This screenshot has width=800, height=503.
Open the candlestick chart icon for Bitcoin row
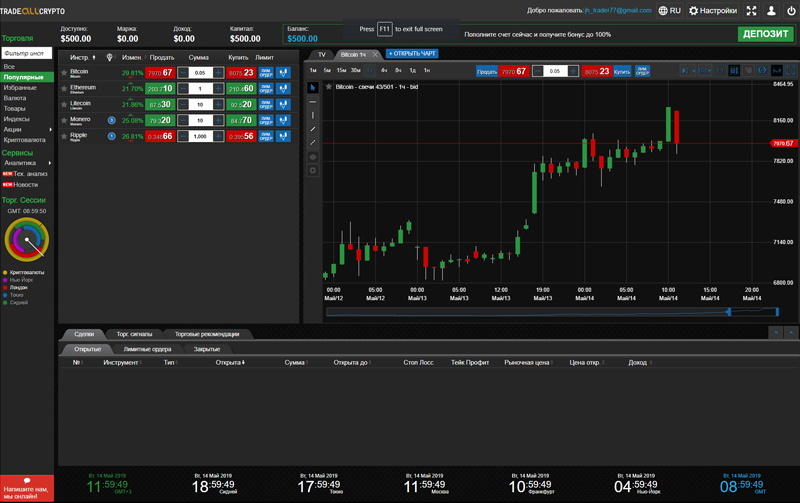(283, 72)
